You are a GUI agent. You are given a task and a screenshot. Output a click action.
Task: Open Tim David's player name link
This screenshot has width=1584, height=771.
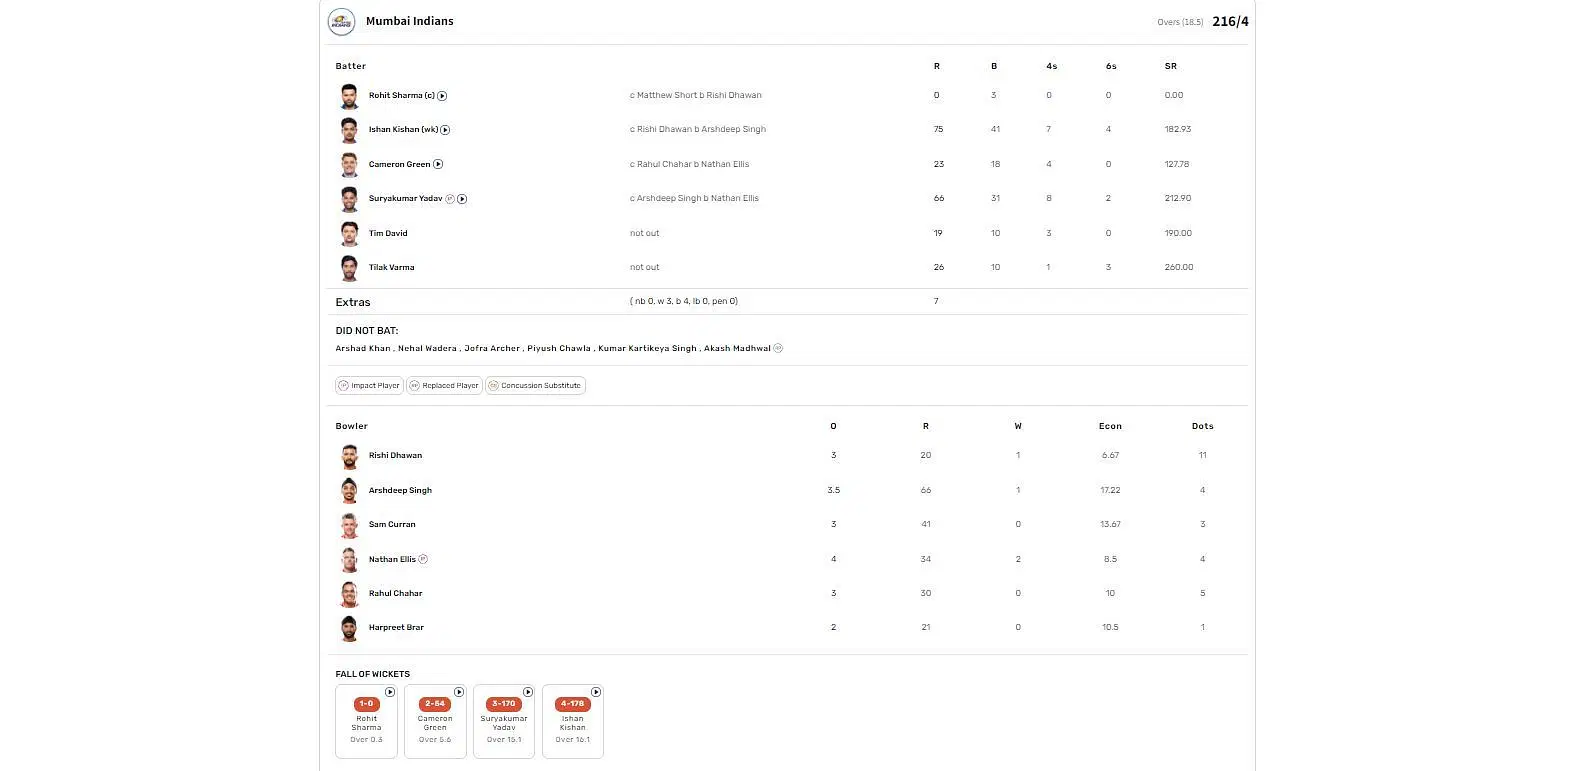[388, 233]
